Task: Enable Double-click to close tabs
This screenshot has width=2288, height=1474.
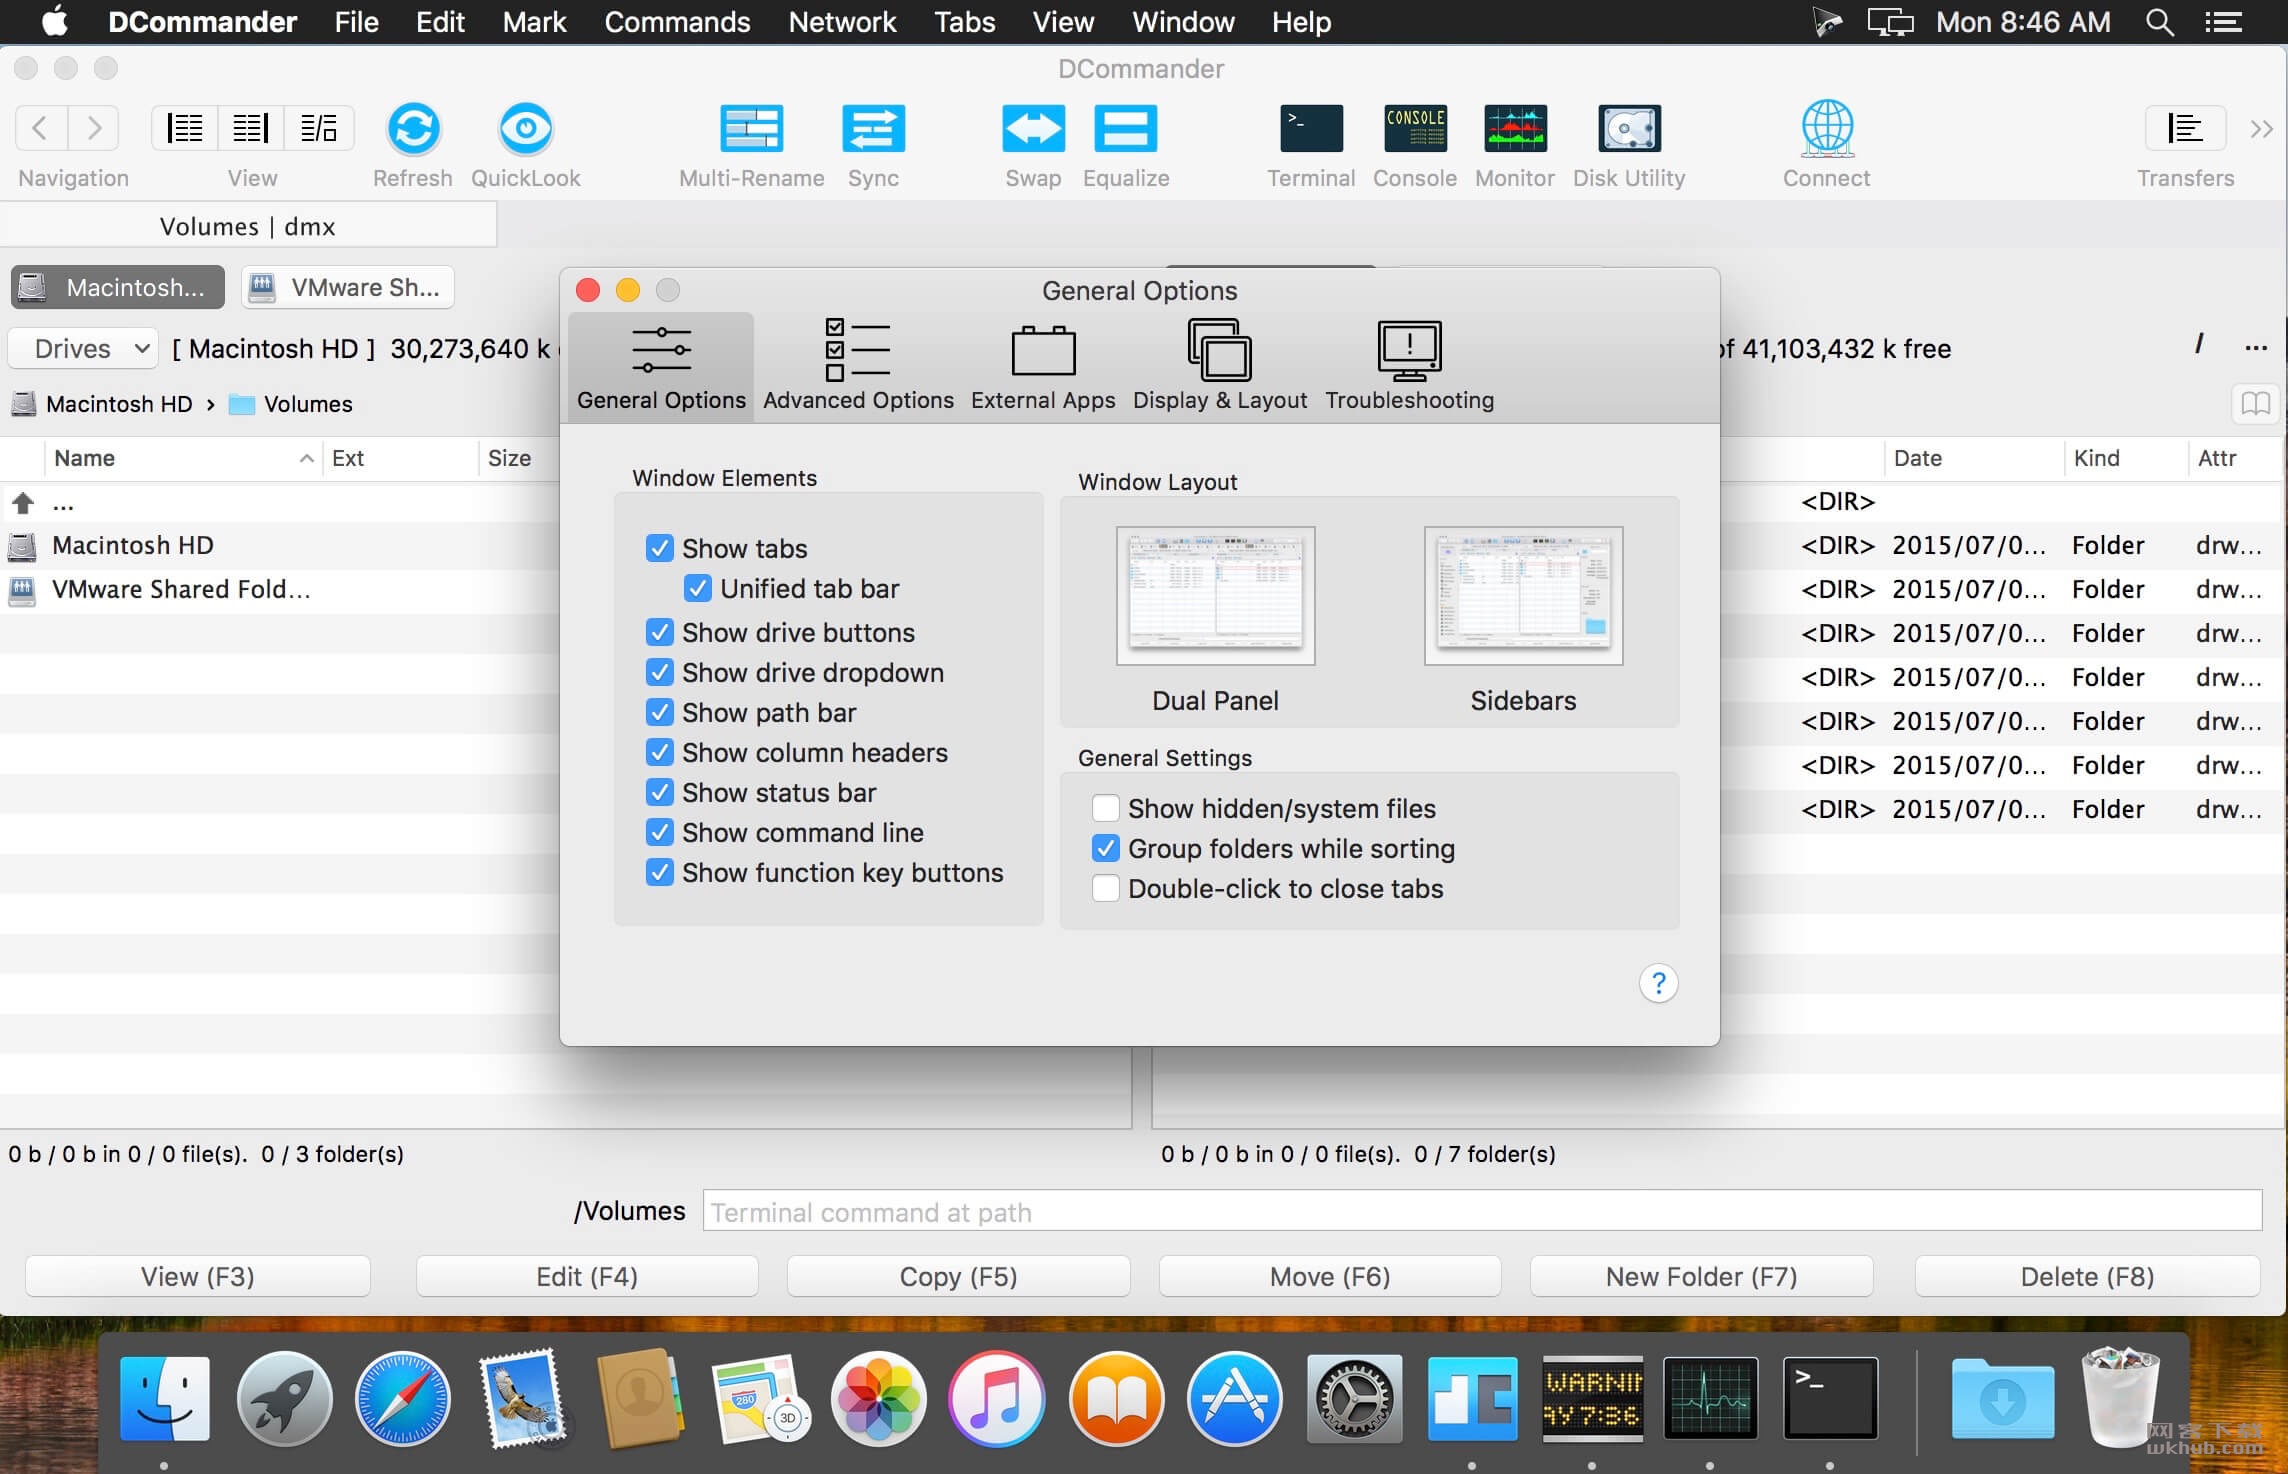Action: click(x=1105, y=888)
